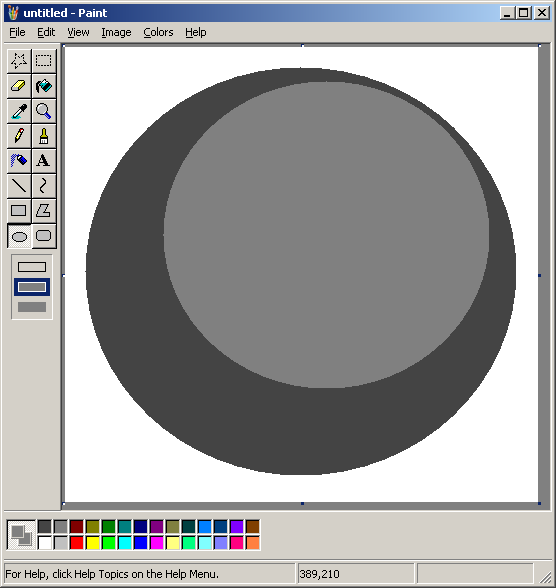The height and width of the screenshot is (588, 556).
Task: Open the File menu
Action: pos(17,32)
